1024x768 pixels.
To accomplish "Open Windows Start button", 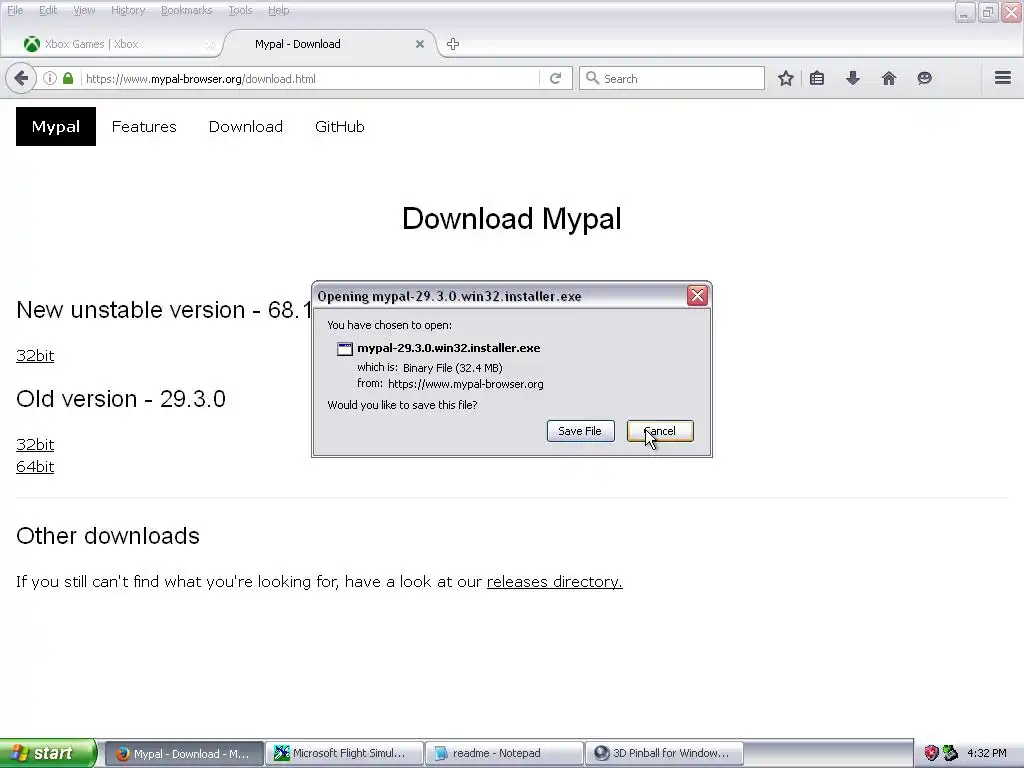I will pyautogui.click(x=48, y=753).
